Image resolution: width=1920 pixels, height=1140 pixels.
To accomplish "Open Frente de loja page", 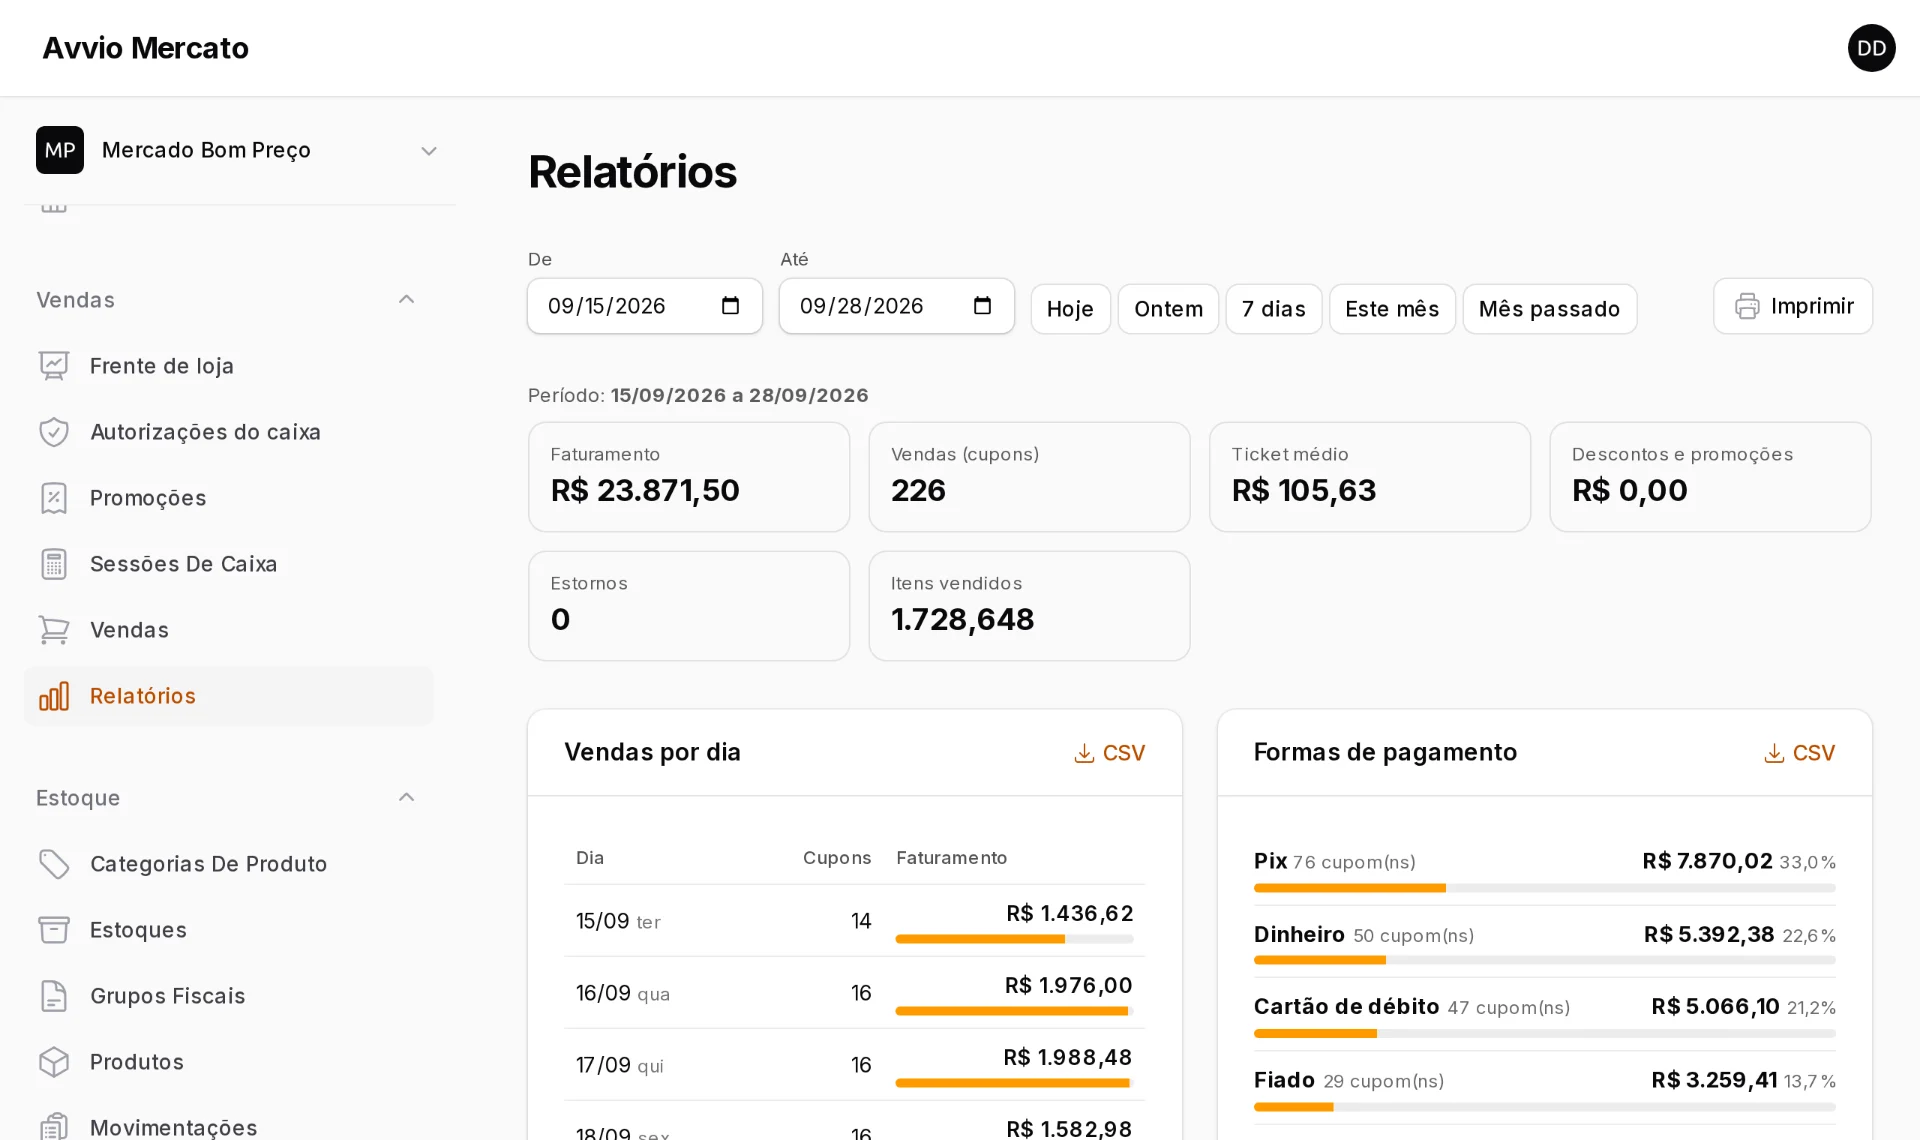I will [229, 366].
